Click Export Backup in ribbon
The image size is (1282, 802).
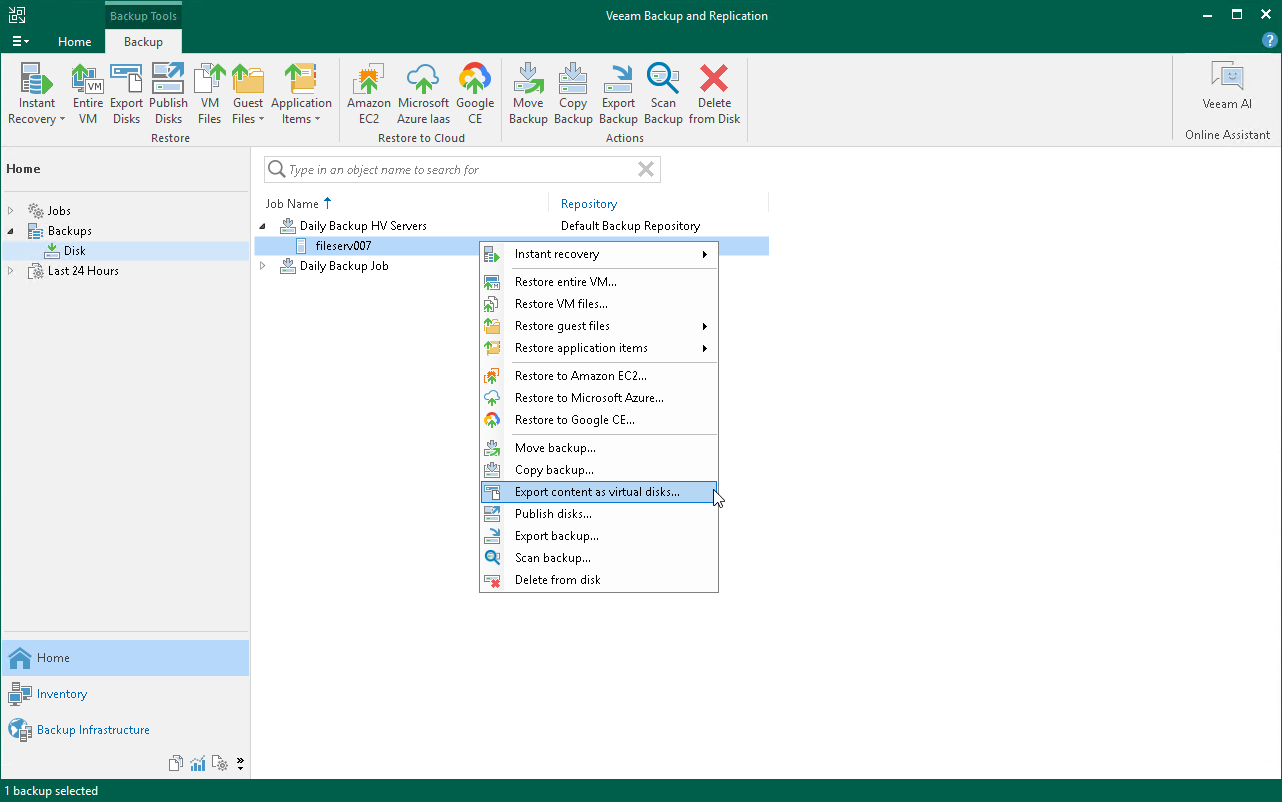tap(618, 94)
